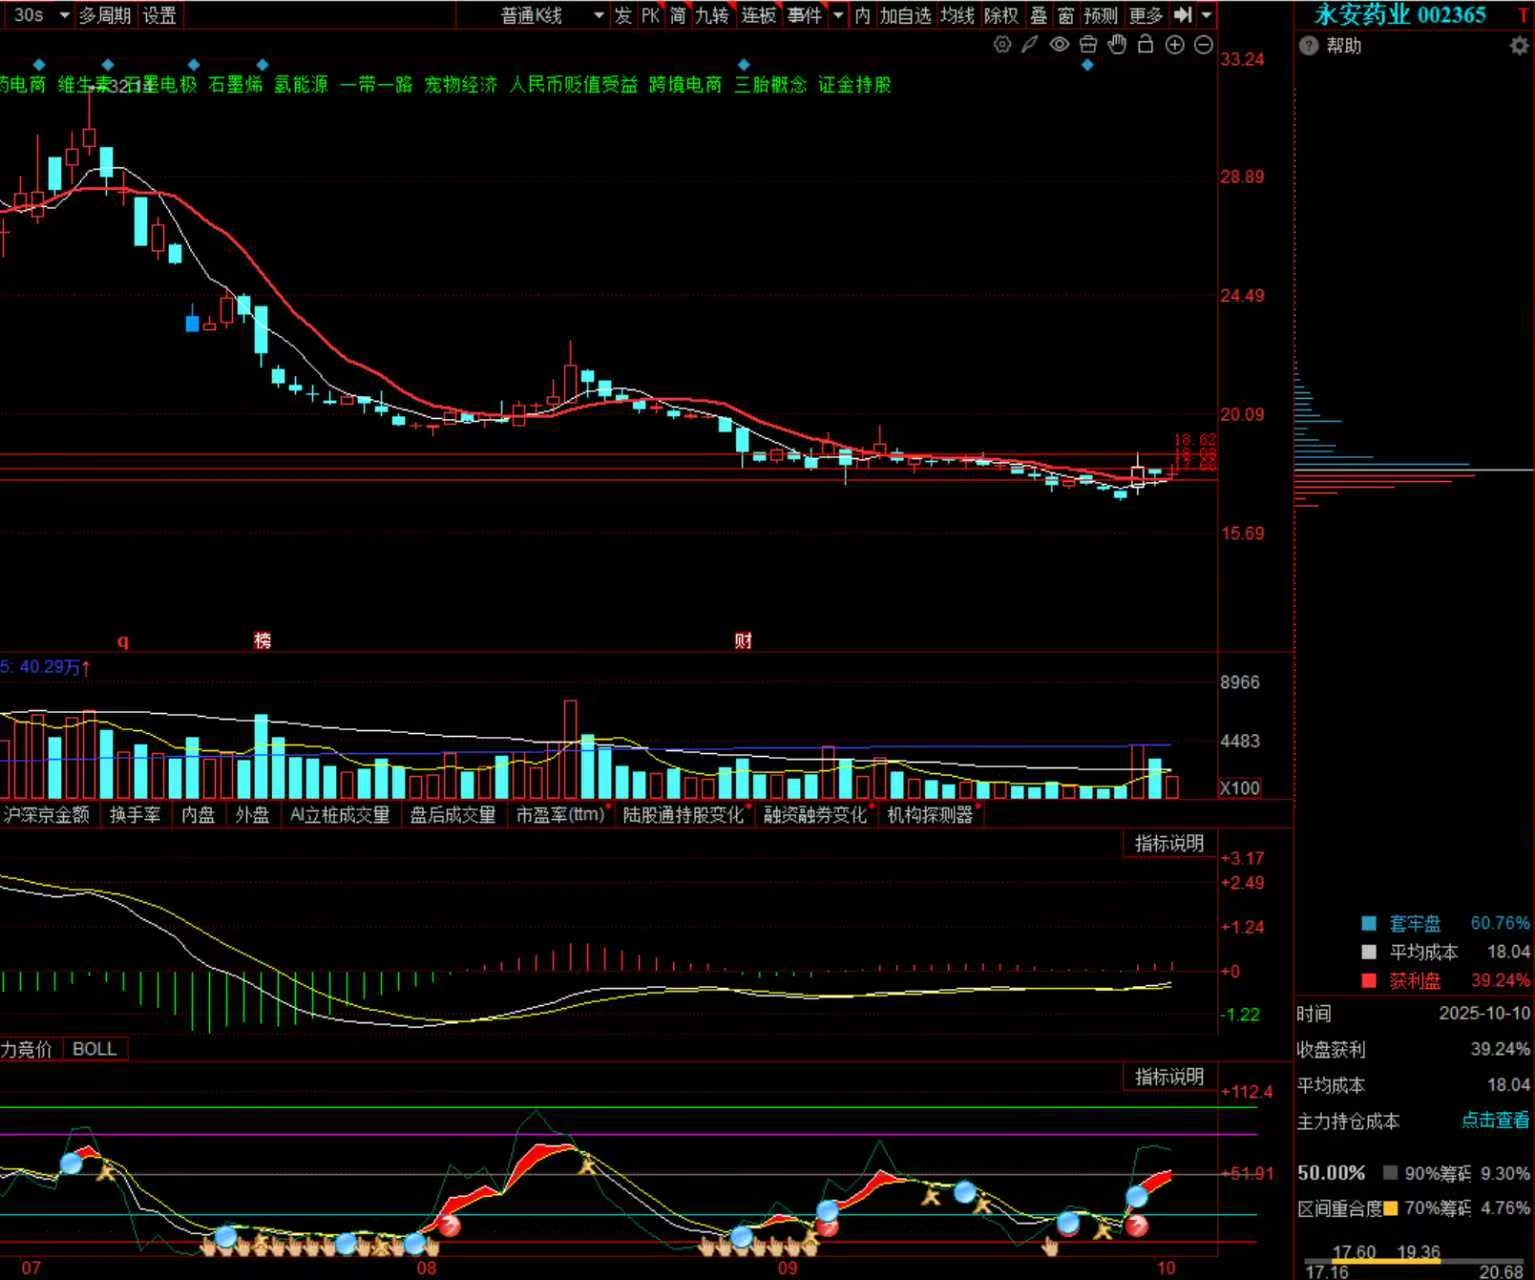Toggle the 简 simplified view button
This screenshot has width=1535, height=1280.
pyautogui.click(x=678, y=15)
